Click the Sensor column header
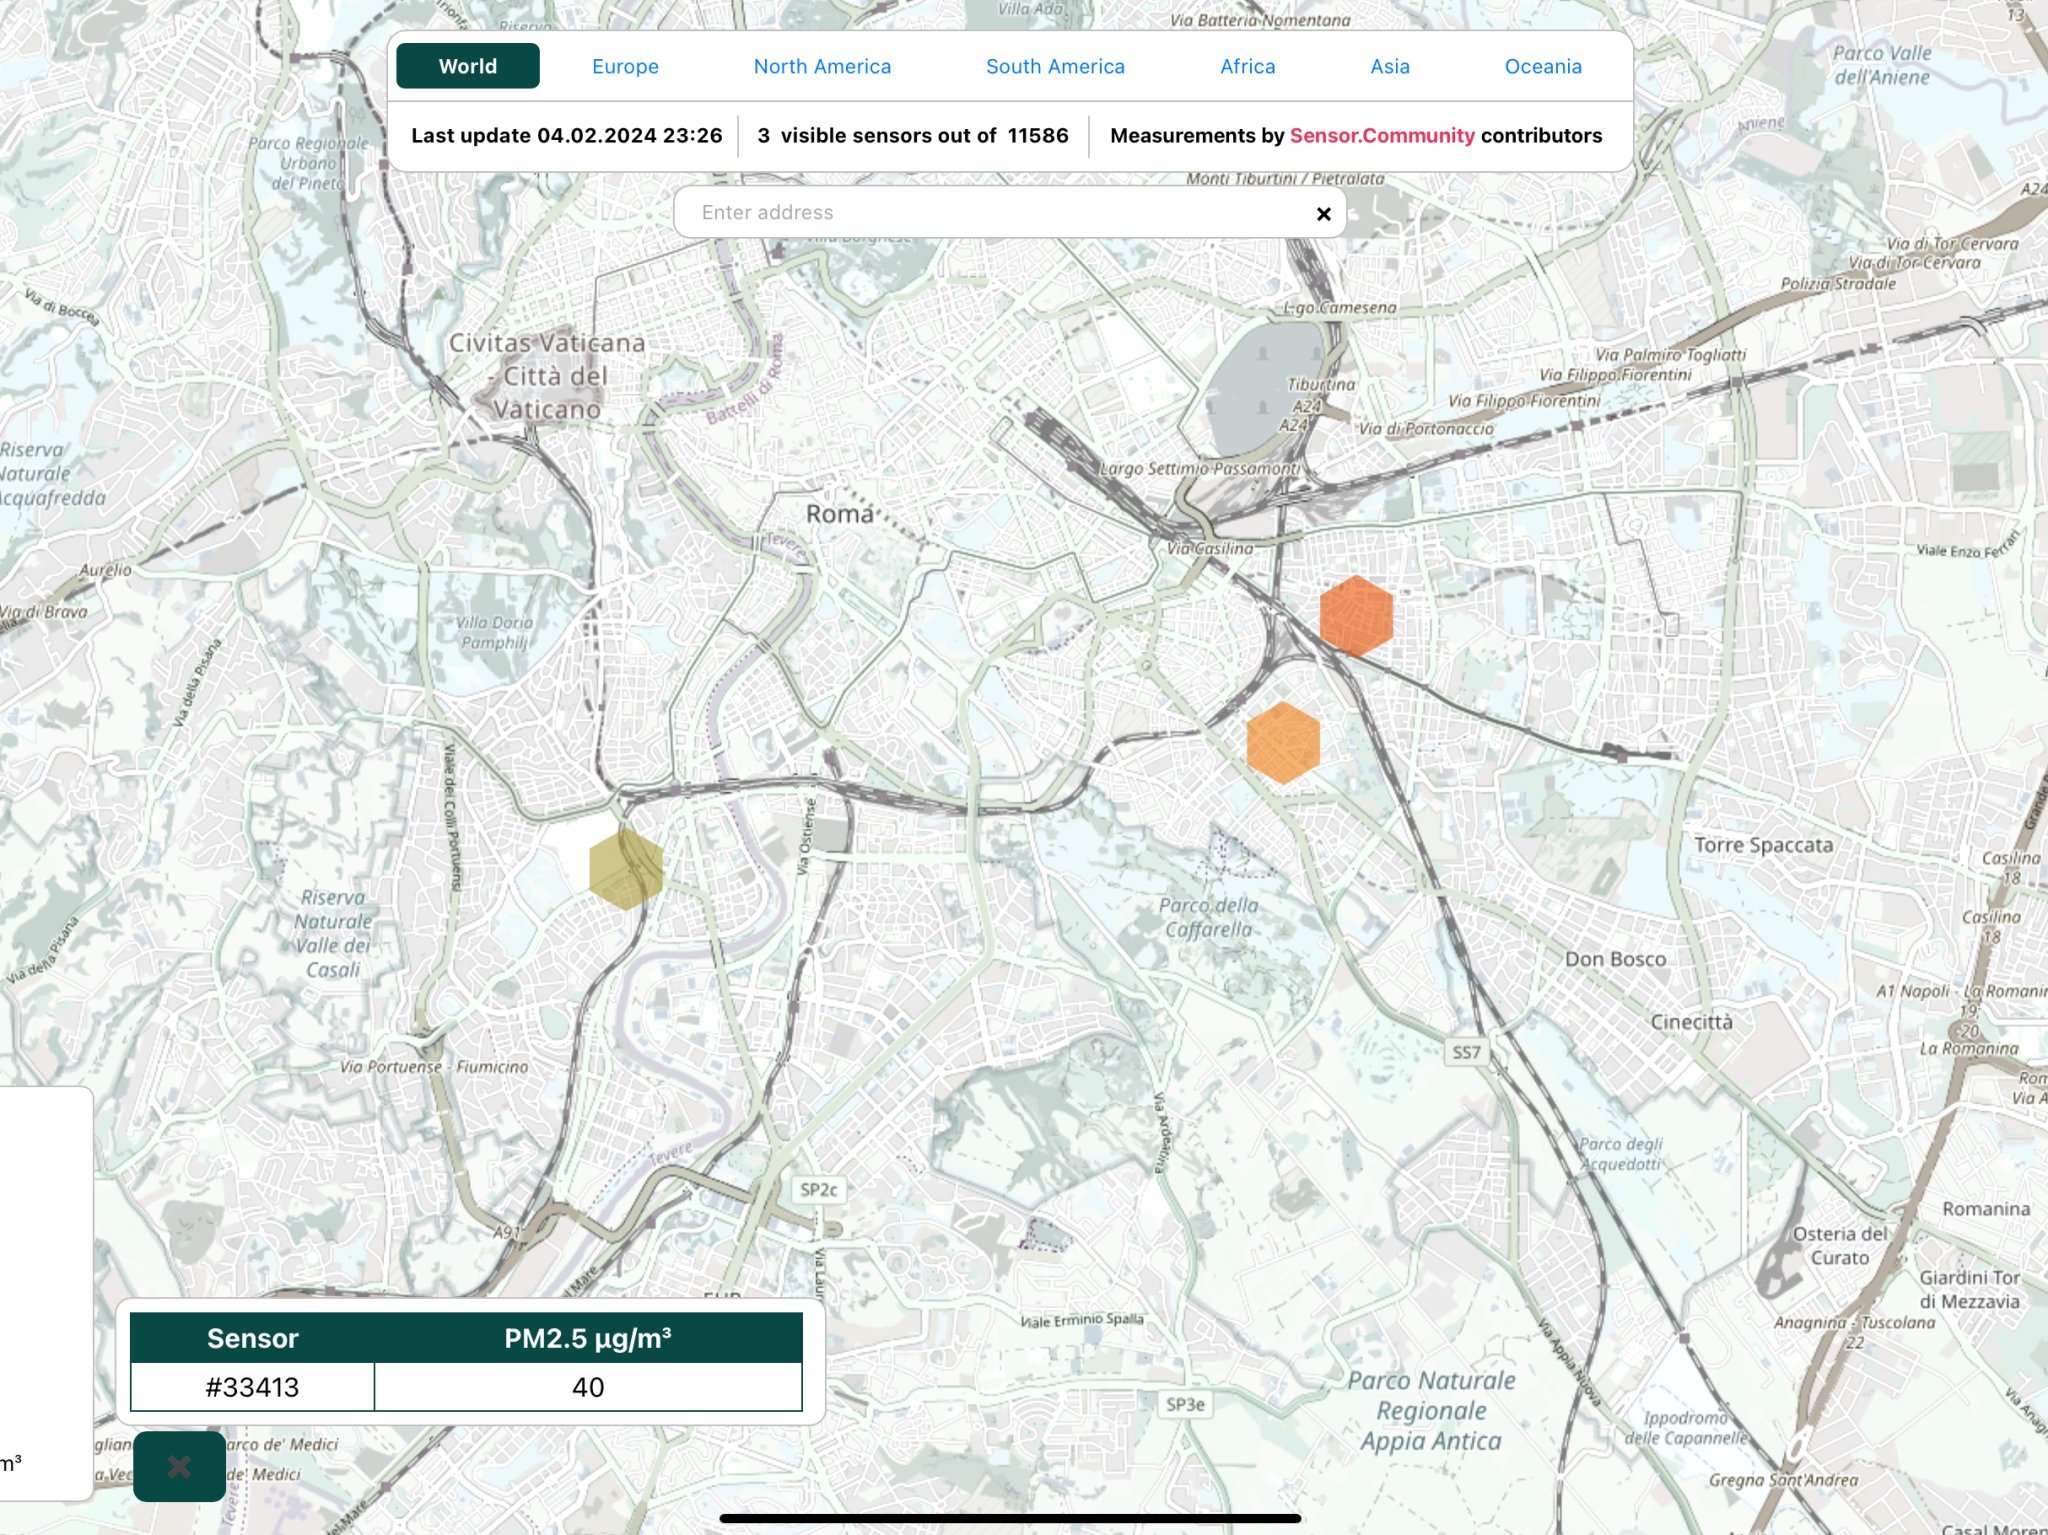 click(x=252, y=1338)
